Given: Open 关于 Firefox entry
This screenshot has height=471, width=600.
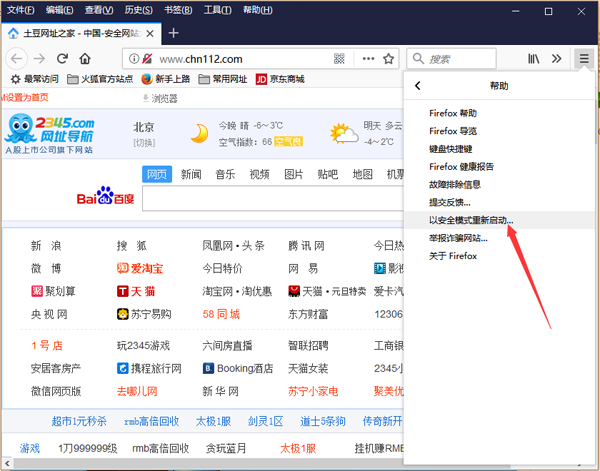Looking at the screenshot, I should 500,256.
